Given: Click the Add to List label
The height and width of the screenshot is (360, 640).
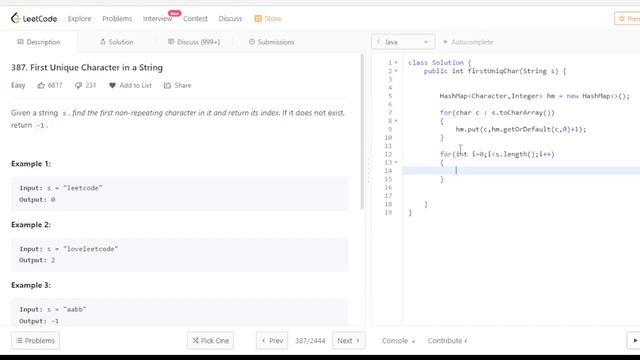Looking at the screenshot, I should (x=136, y=85).
